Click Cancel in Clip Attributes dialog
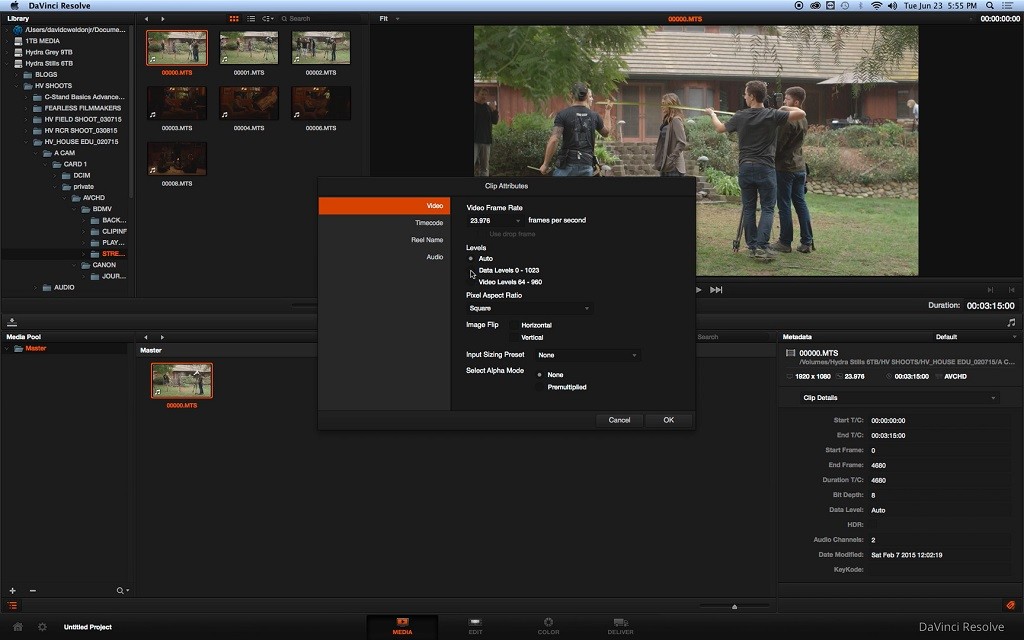Screen dimensions: 1024x640 tap(619, 420)
